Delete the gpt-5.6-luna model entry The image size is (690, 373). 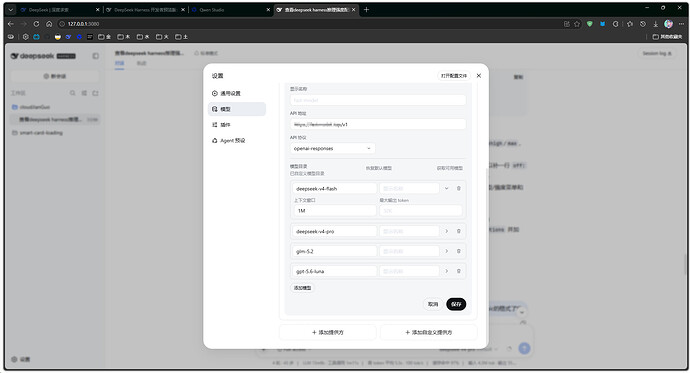tap(459, 271)
